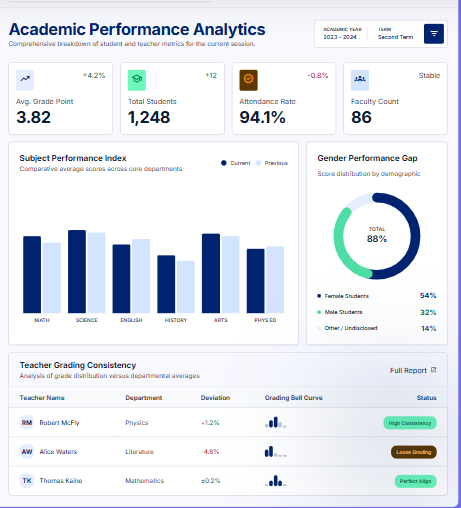Open the Term Second Term selector
Screen dimensions: 461x508
395,33
